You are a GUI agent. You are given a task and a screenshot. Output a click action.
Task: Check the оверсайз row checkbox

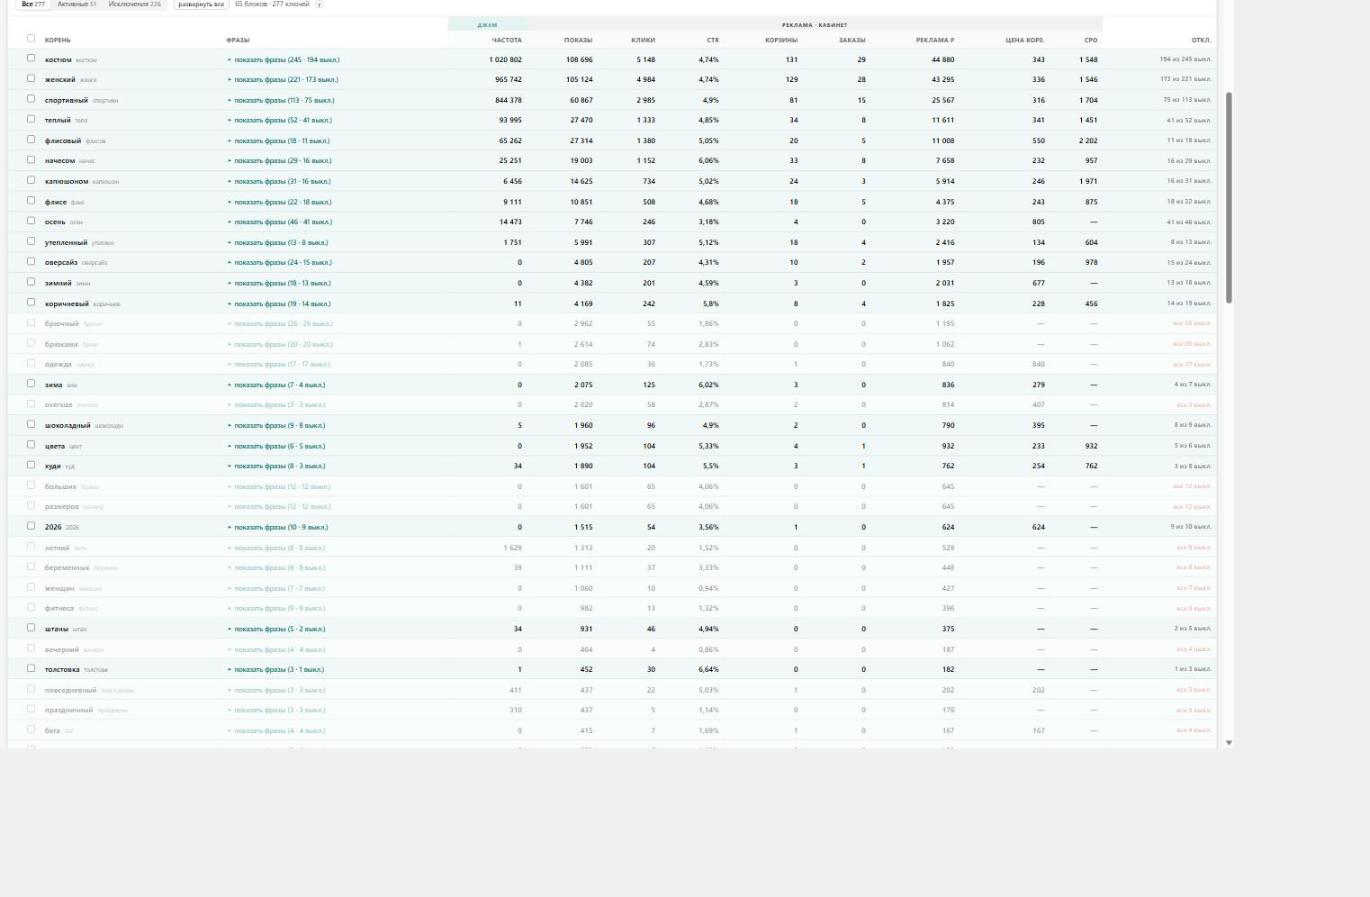[31, 262]
